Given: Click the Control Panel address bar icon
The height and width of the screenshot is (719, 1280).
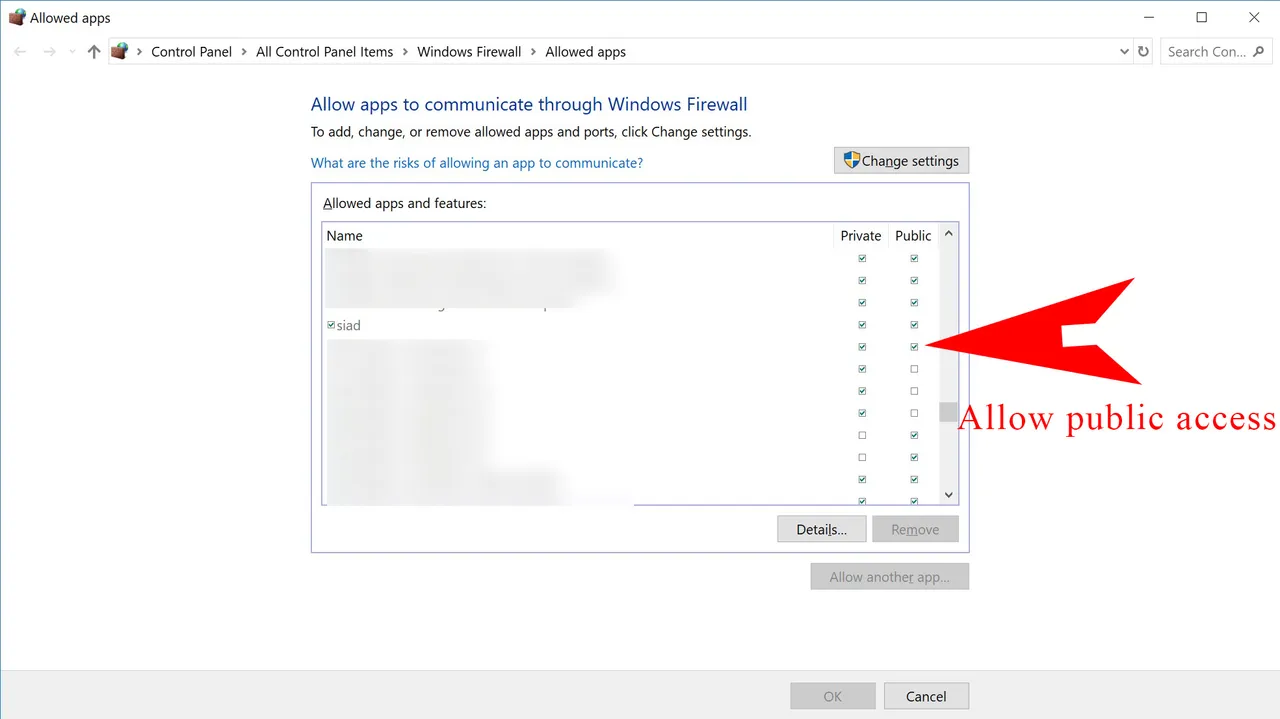Looking at the screenshot, I should 121,51.
